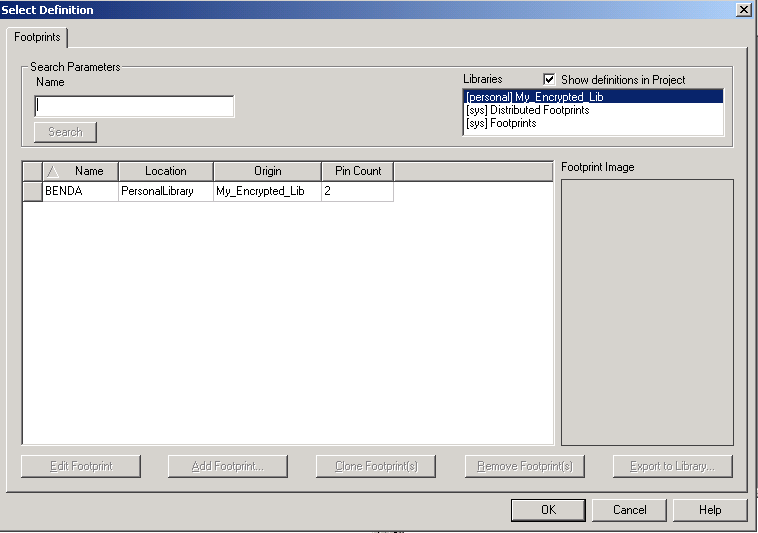Sort by Origin column header
Screen dimensions: 758x533
[267, 171]
